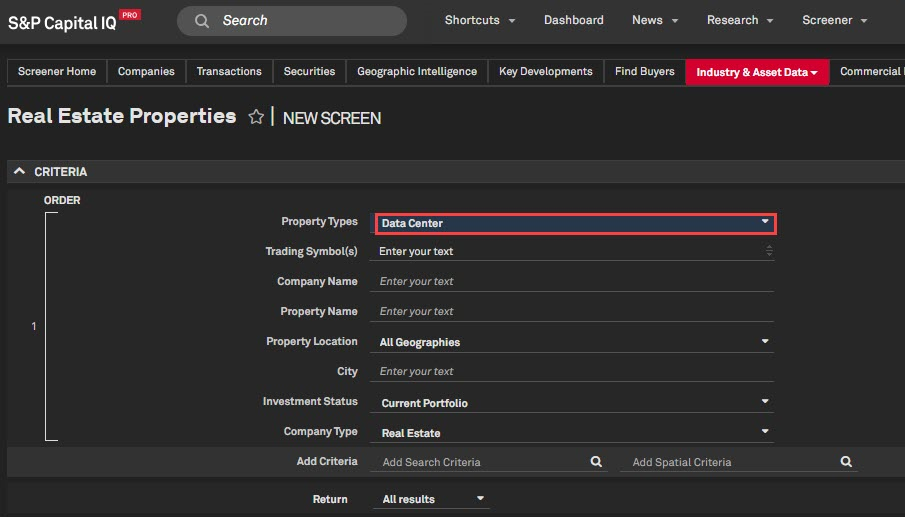Collapse the Criteria section chevron
This screenshot has height=517, width=905.
point(19,172)
